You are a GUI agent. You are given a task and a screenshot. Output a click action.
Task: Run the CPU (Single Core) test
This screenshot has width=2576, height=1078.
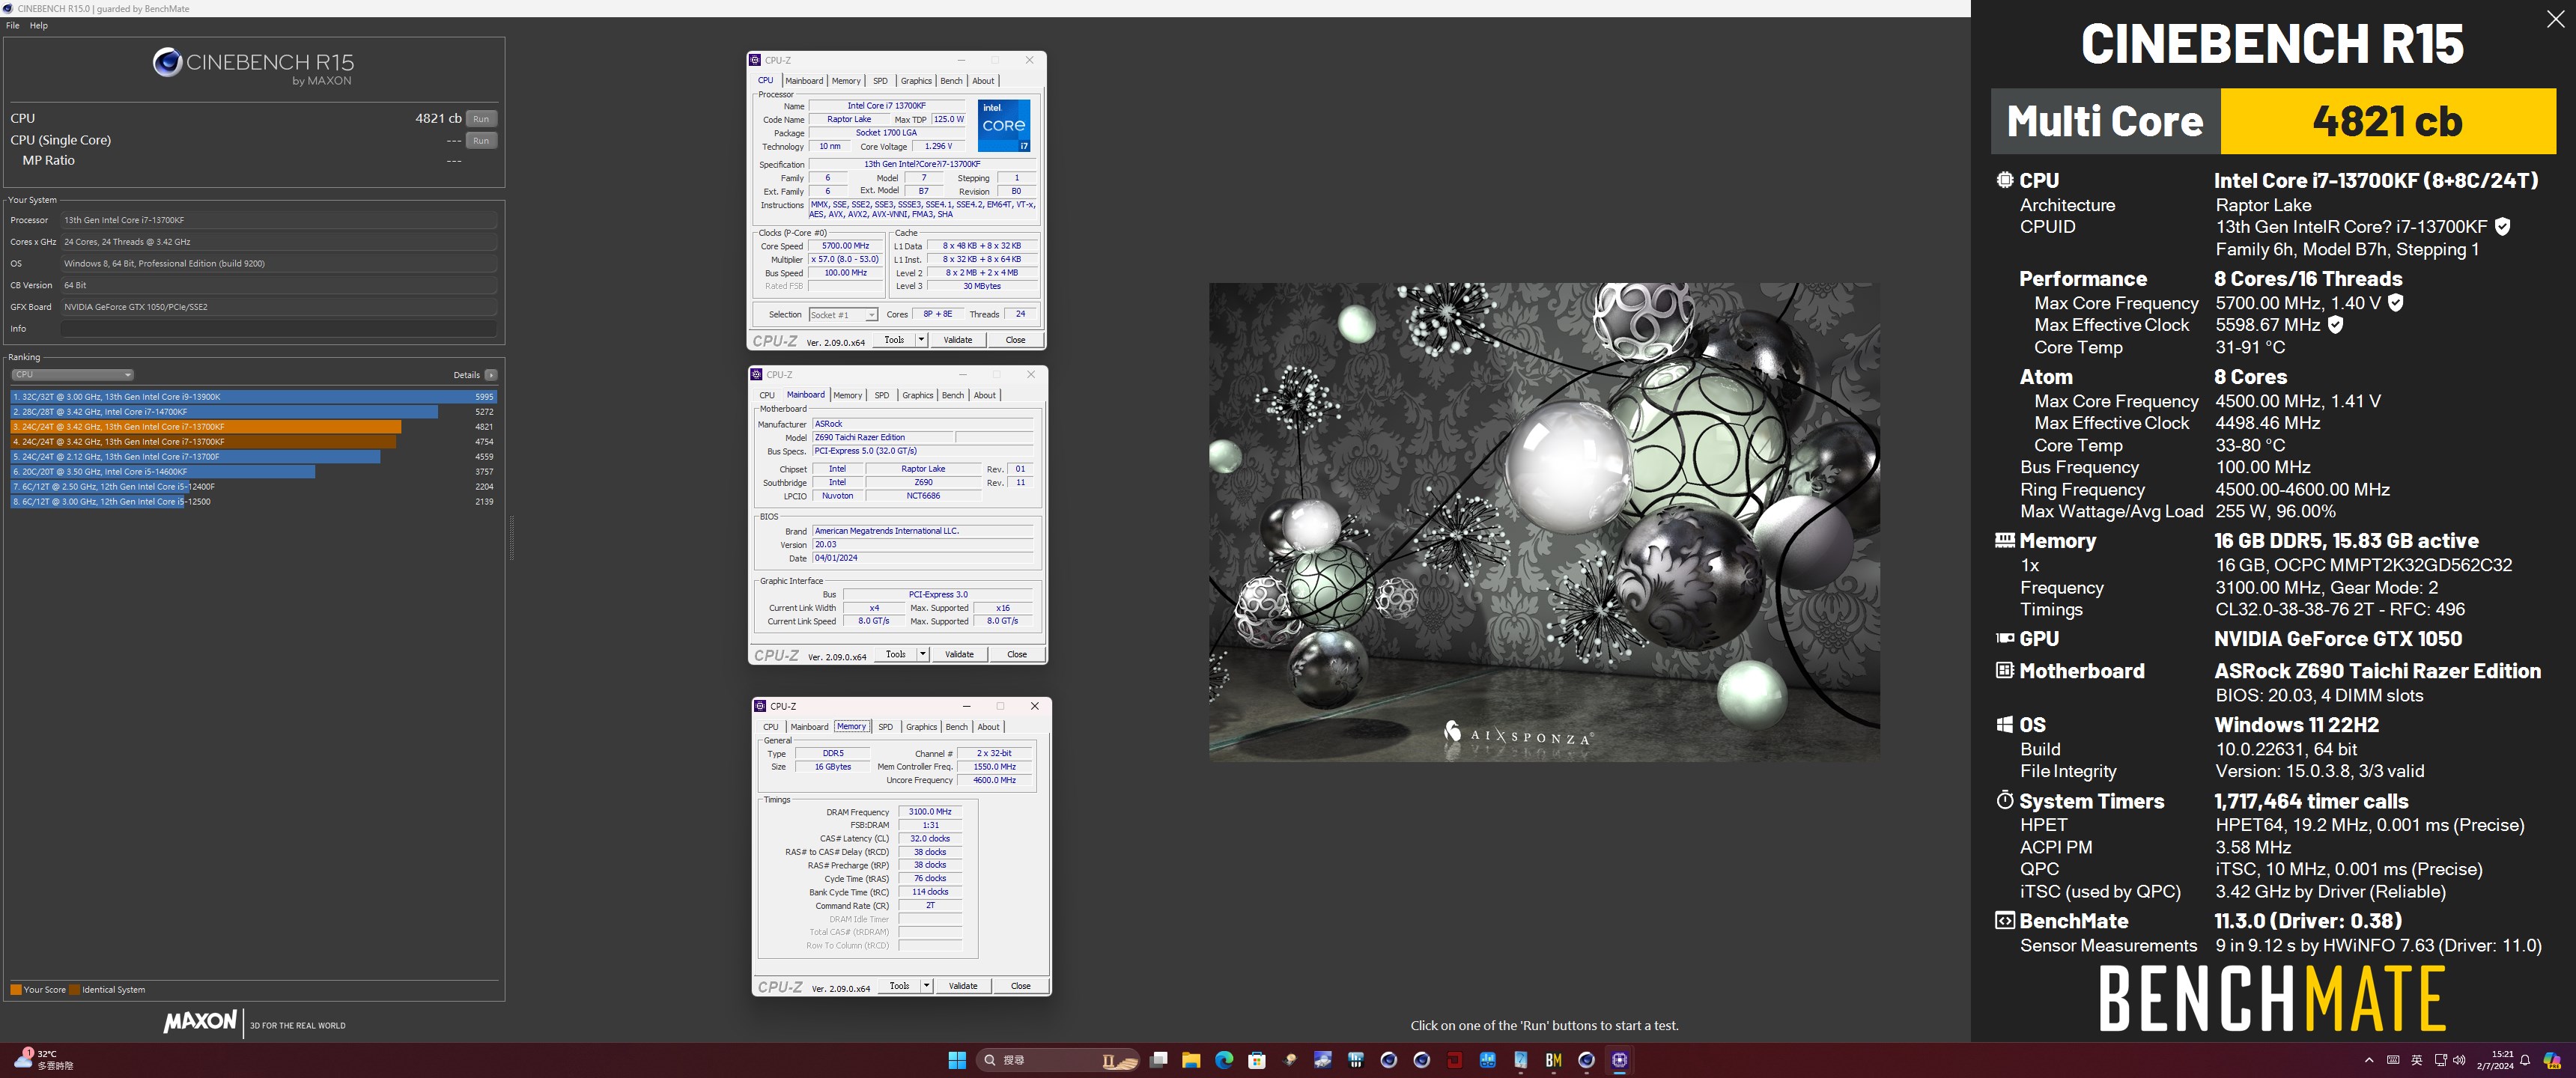tap(481, 141)
